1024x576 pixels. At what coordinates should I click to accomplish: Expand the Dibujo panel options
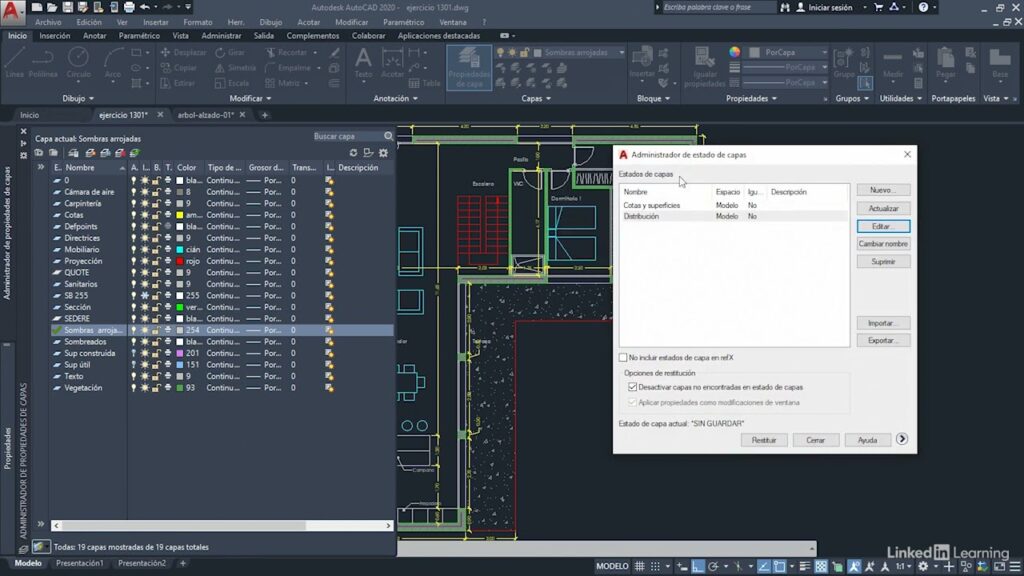point(91,98)
